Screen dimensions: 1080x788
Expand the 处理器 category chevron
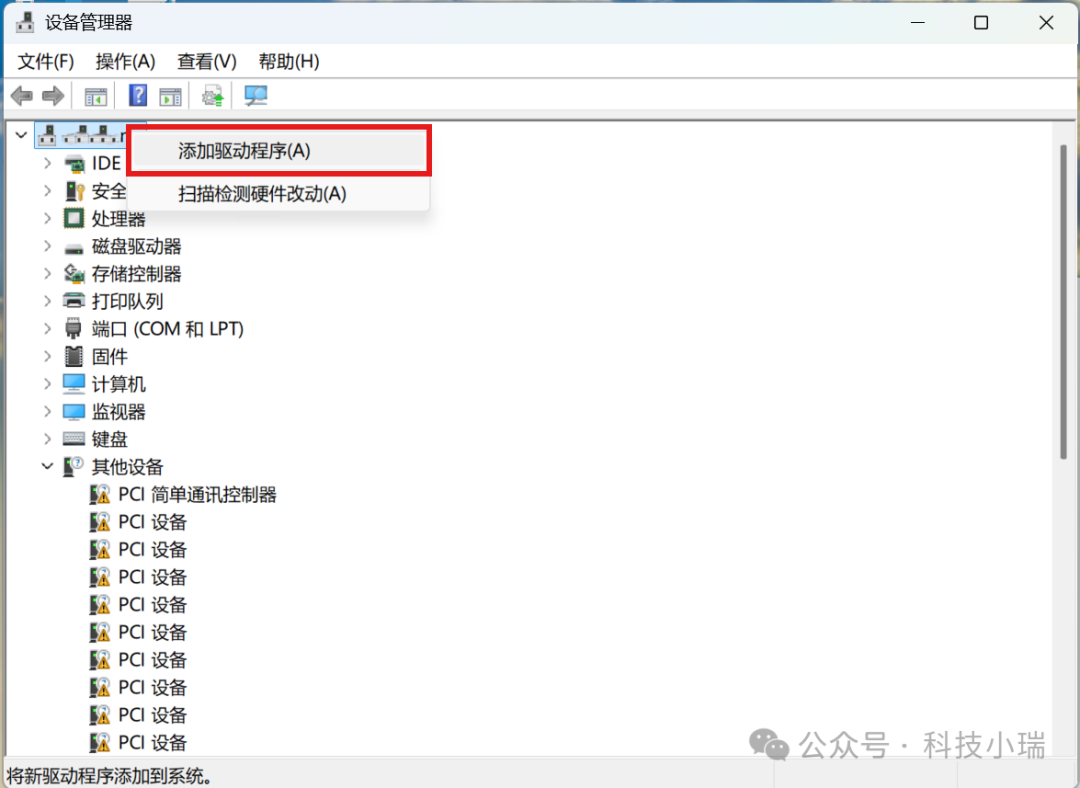click(48, 218)
